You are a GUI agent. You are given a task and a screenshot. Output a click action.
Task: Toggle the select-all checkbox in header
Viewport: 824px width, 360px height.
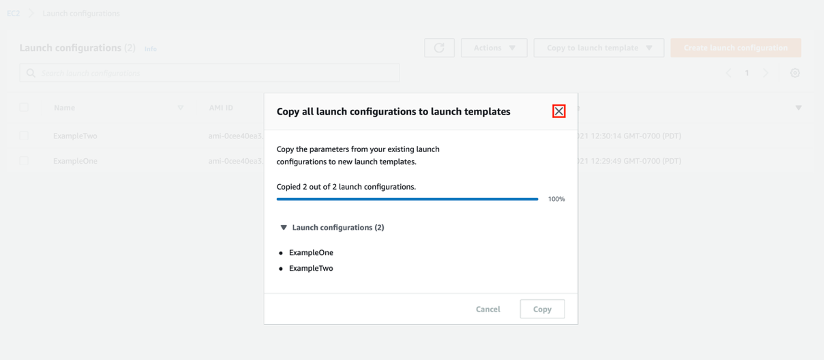pos(24,107)
